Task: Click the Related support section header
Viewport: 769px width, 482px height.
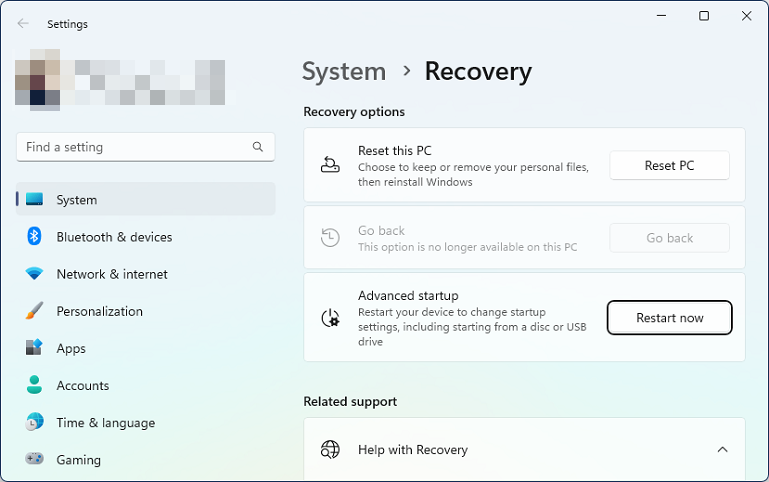Action: click(350, 402)
